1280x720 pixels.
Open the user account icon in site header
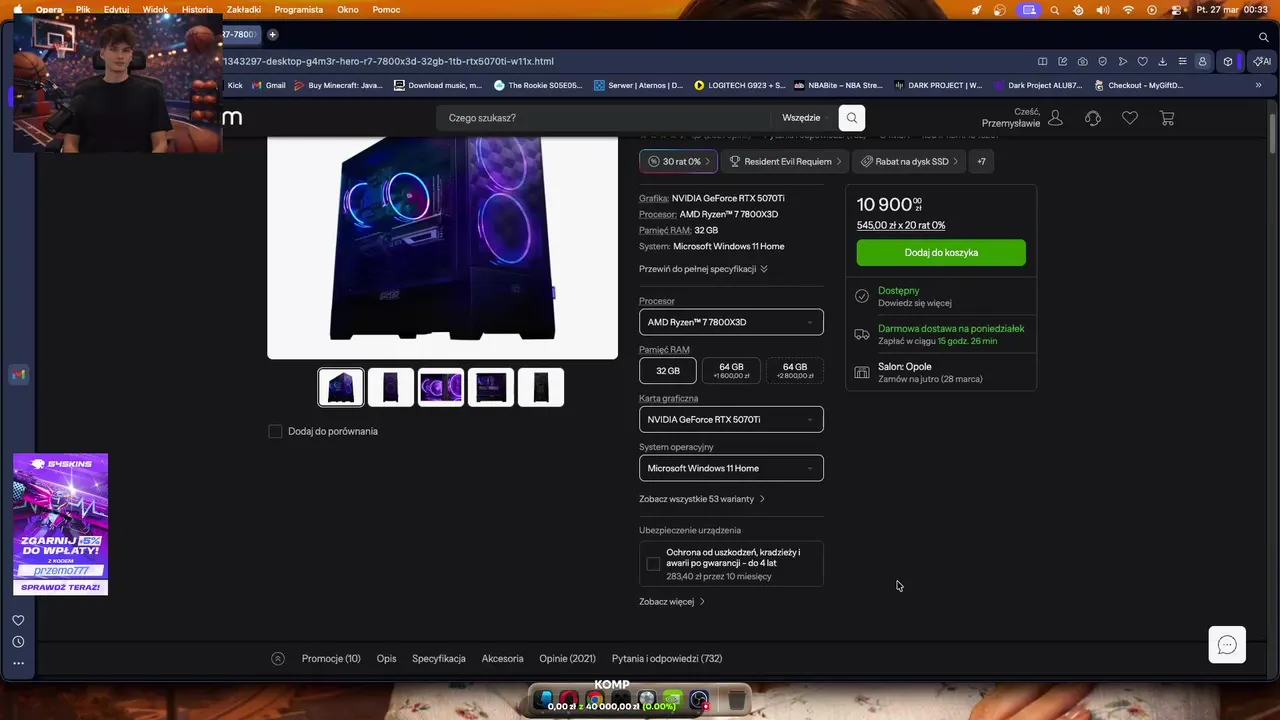pos(1056,118)
